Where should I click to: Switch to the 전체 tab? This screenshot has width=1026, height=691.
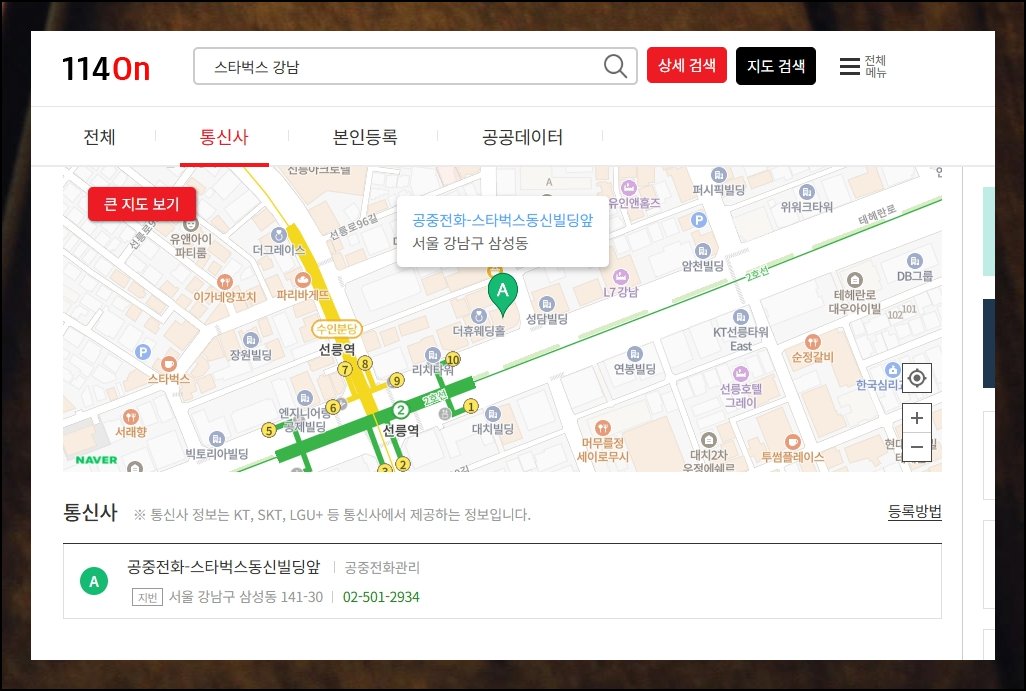pos(99,137)
